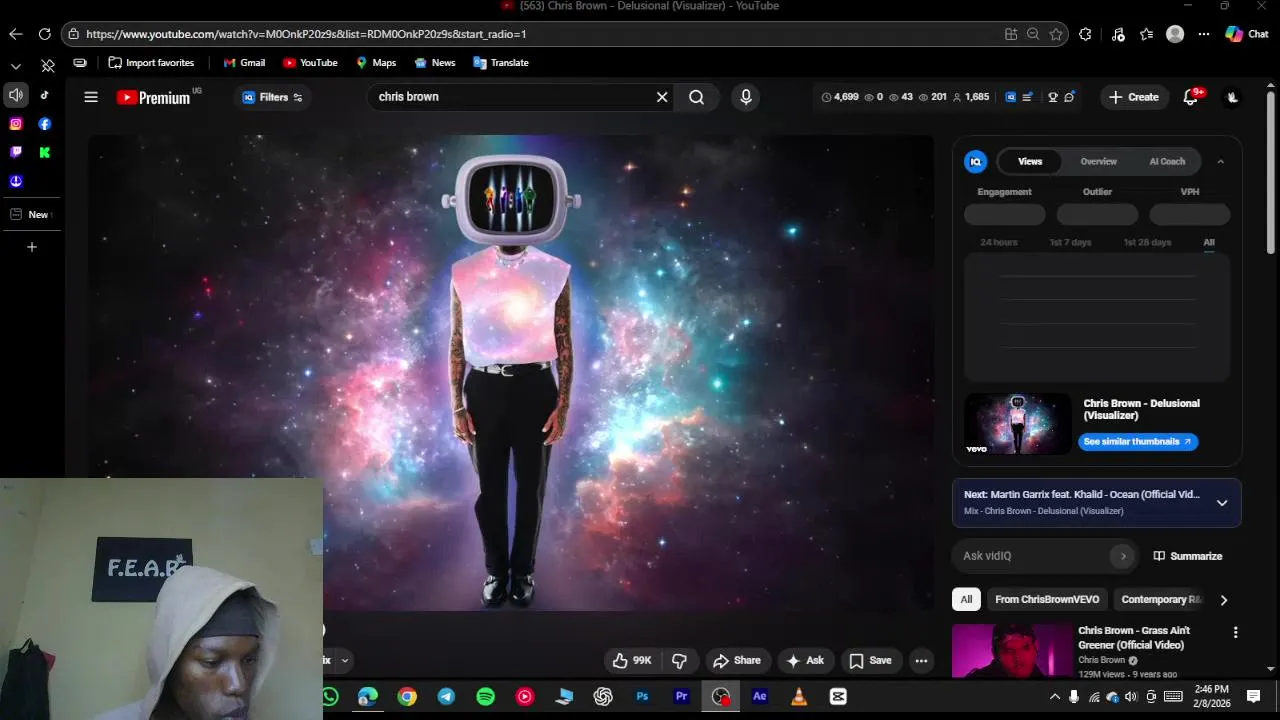The image size is (1280, 720).
Task: Show more filter chips arrow
Action: point(1223,600)
